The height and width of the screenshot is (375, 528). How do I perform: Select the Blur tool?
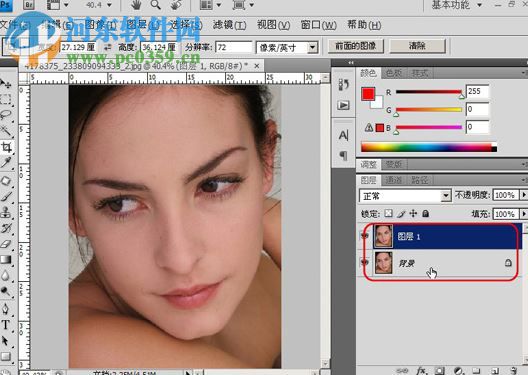pyautogui.click(x=5, y=276)
